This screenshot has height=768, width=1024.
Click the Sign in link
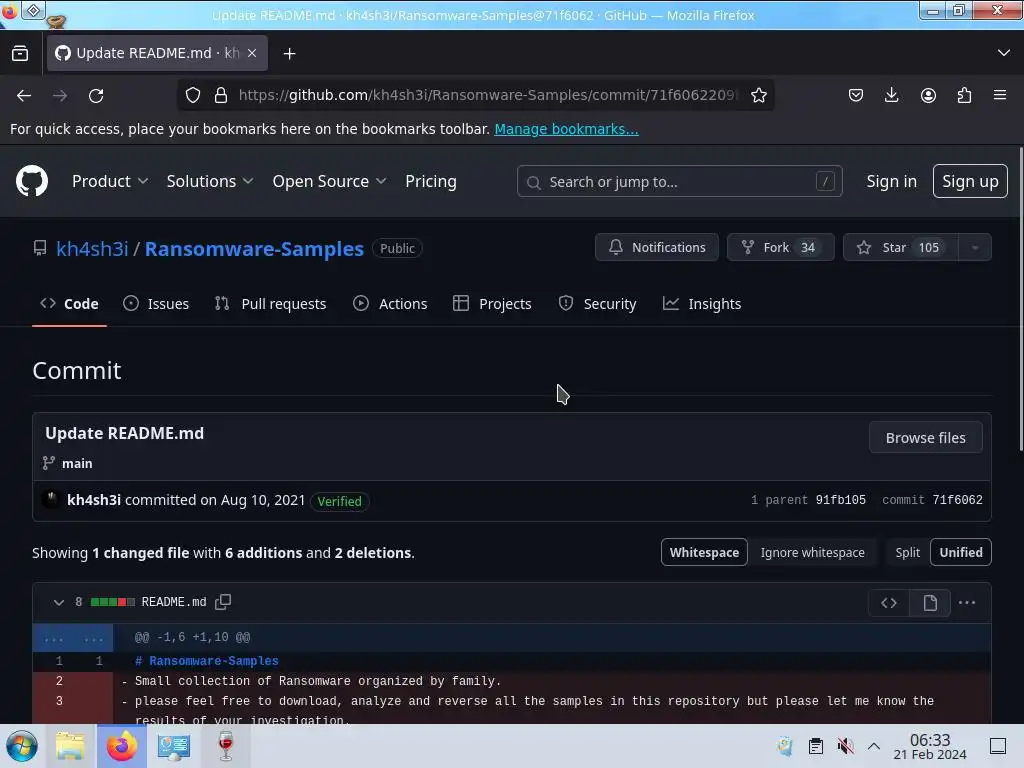(891, 182)
